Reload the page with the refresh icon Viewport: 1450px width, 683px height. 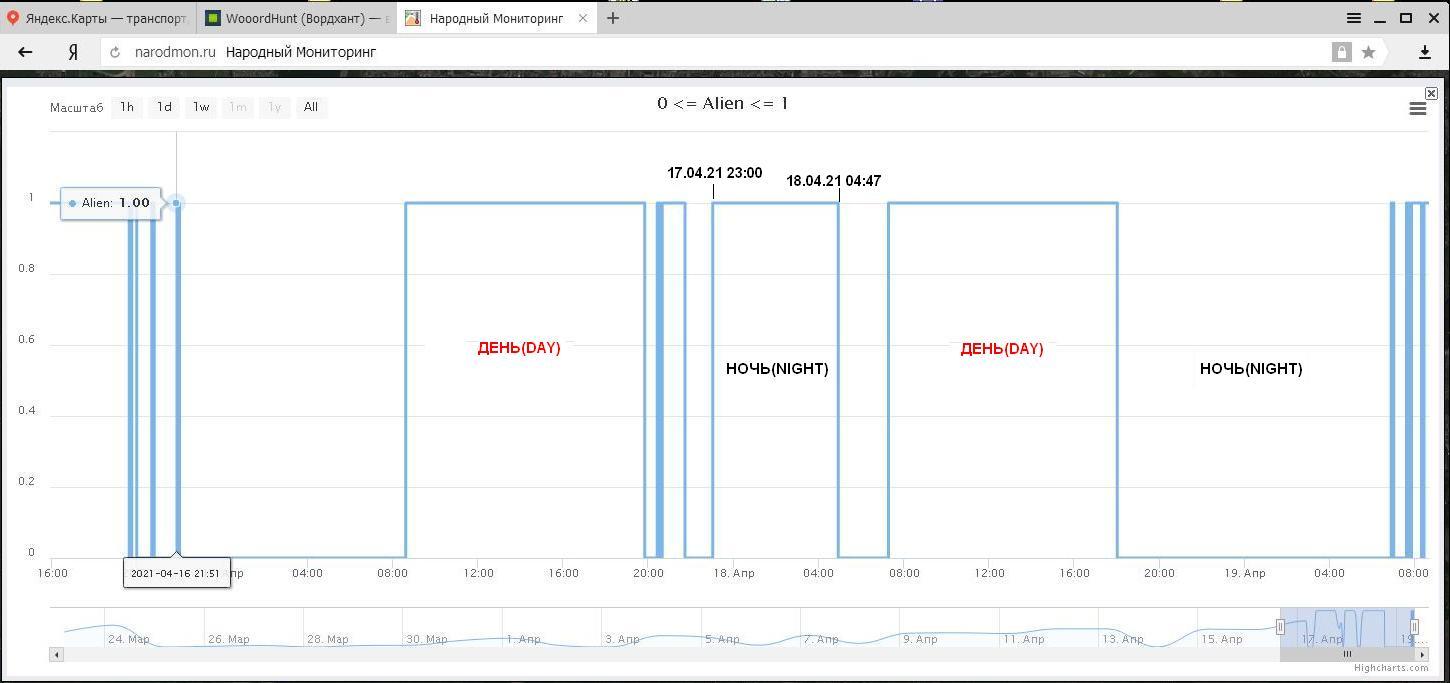click(x=115, y=52)
